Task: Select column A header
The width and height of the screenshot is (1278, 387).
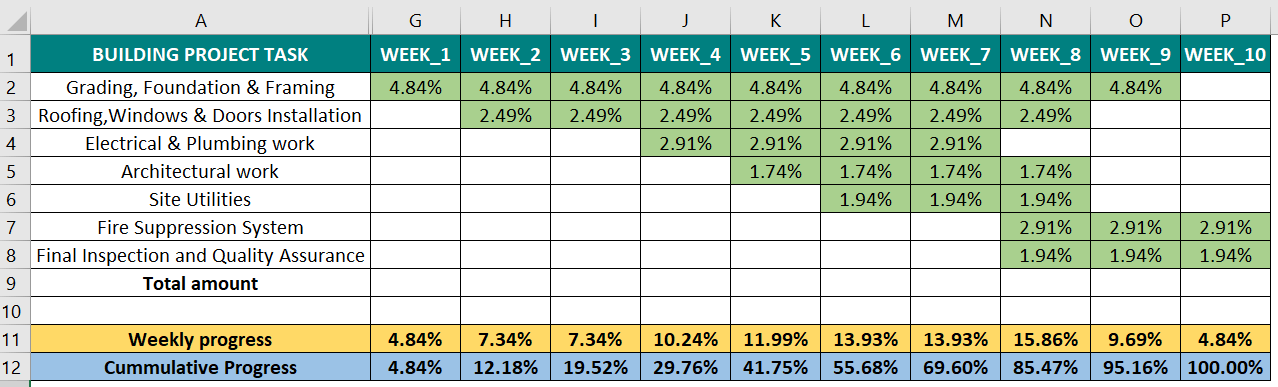Action: (x=200, y=18)
